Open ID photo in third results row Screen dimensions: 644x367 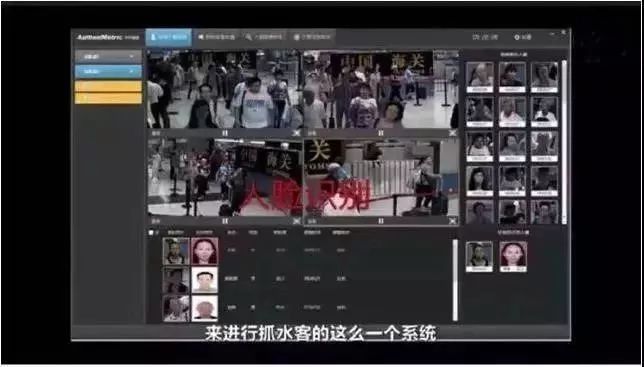[x=205, y=308]
